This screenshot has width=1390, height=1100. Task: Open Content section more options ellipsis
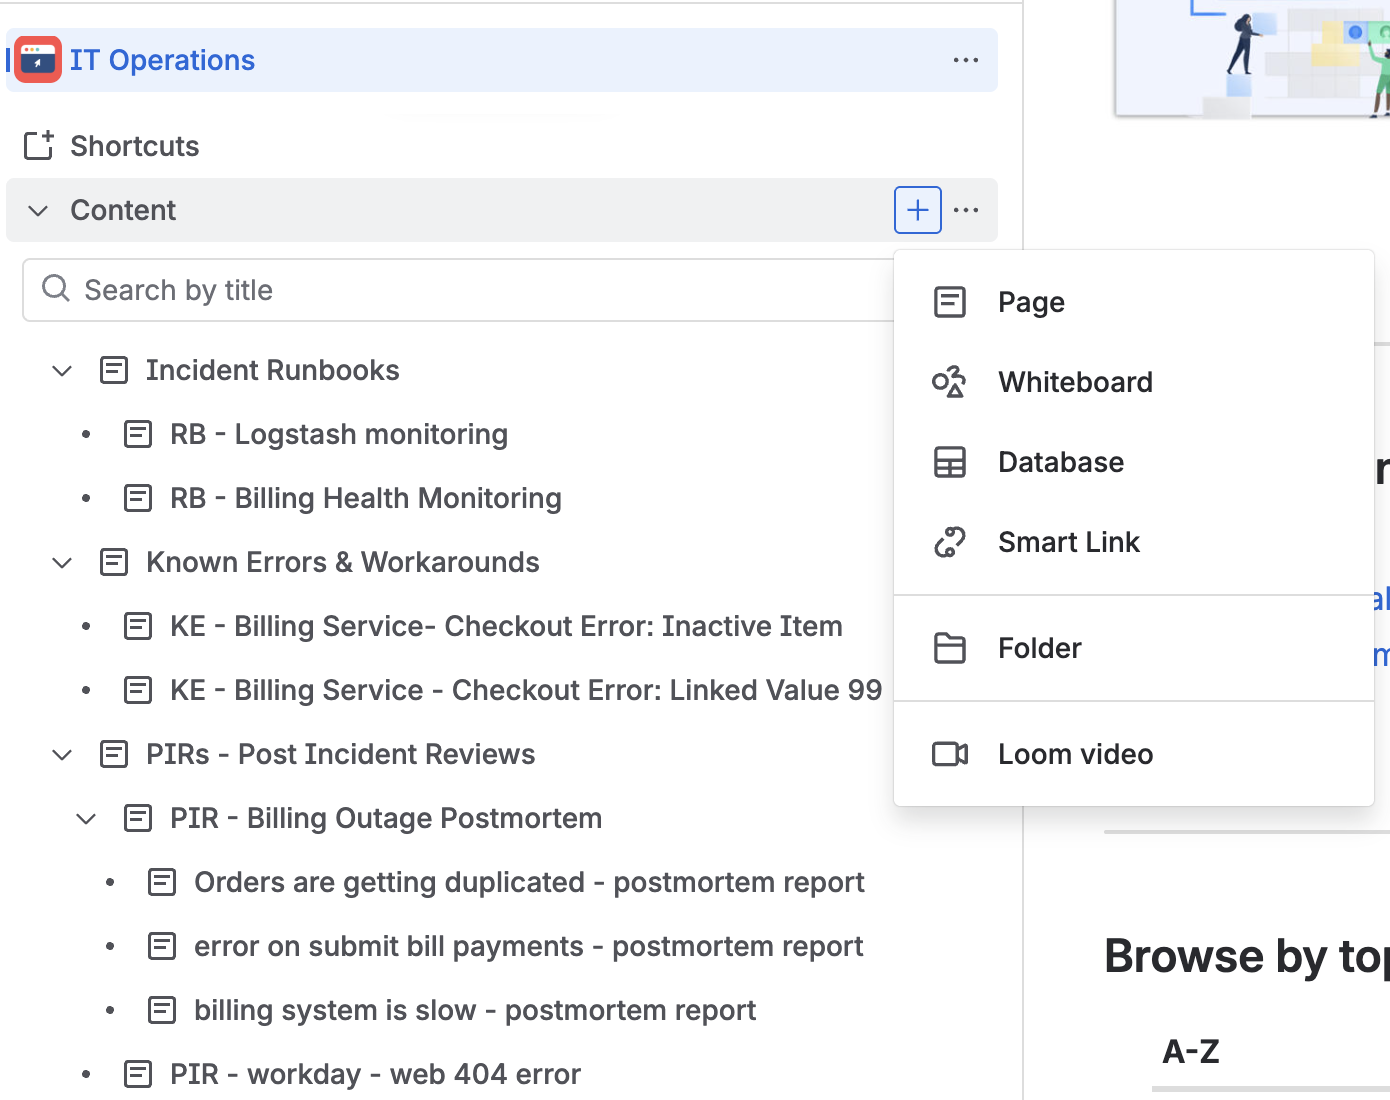(x=965, y=210)
